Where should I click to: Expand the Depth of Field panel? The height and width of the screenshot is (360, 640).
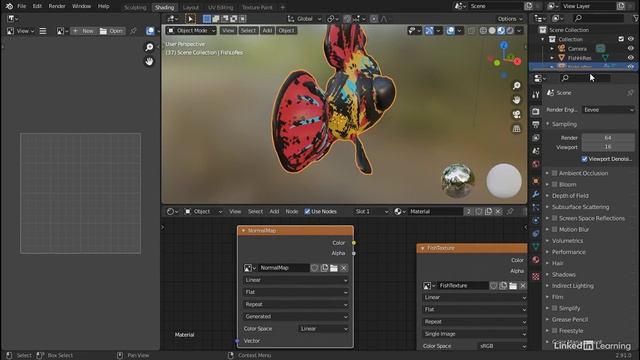[x=570, y=196]
